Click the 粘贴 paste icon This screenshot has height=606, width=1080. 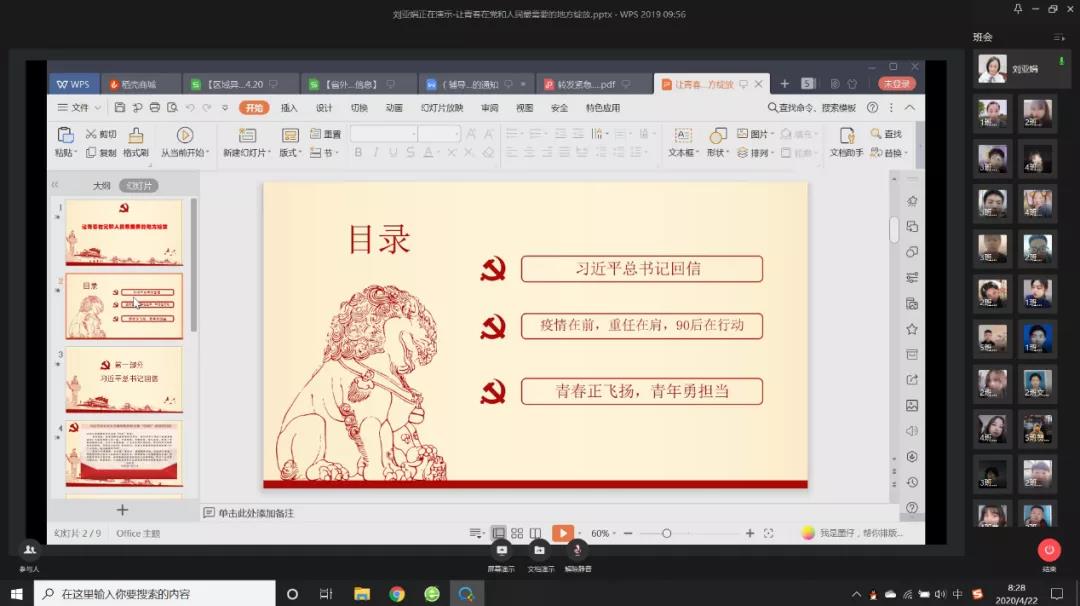65,136
